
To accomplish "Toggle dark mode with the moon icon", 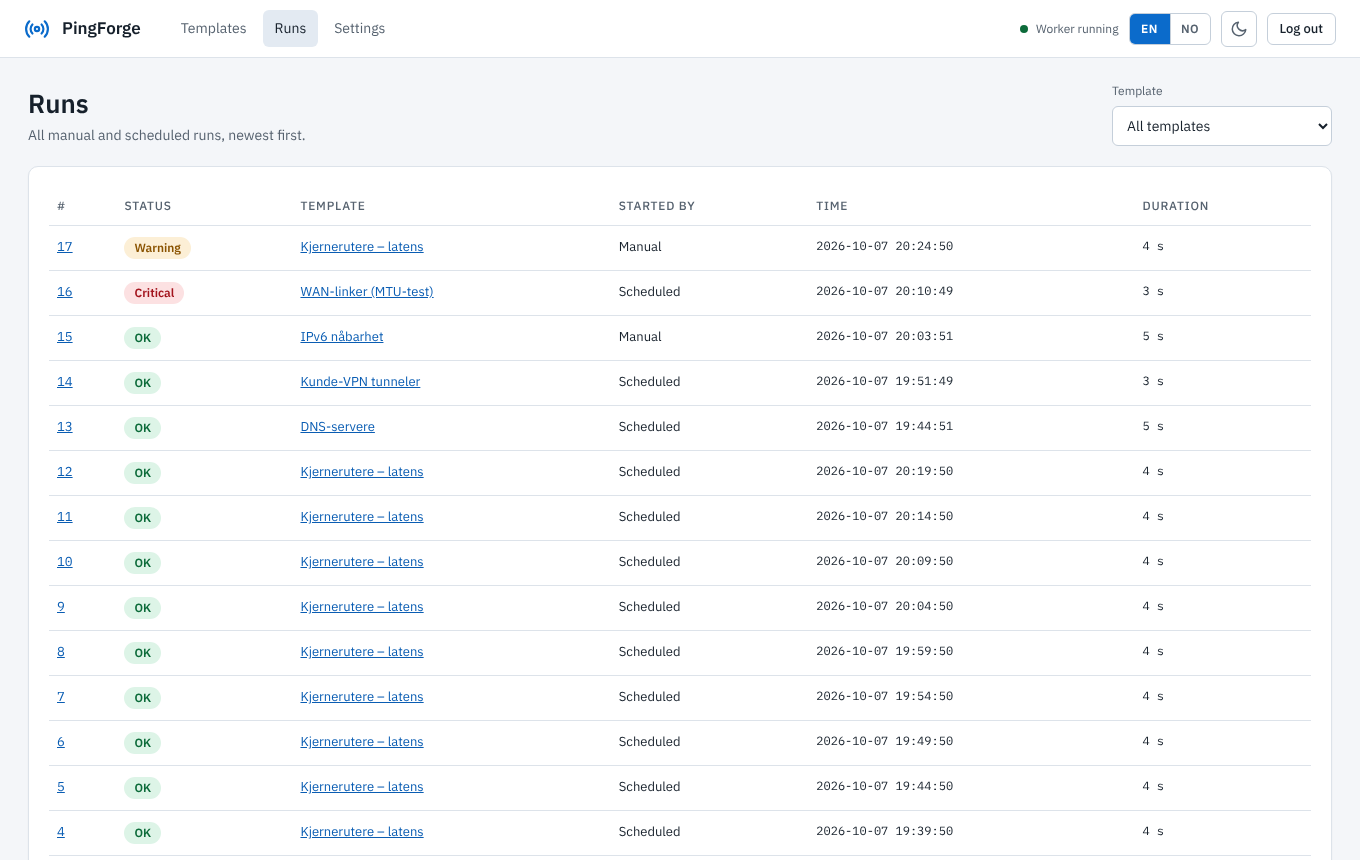I will [1239, 29].
